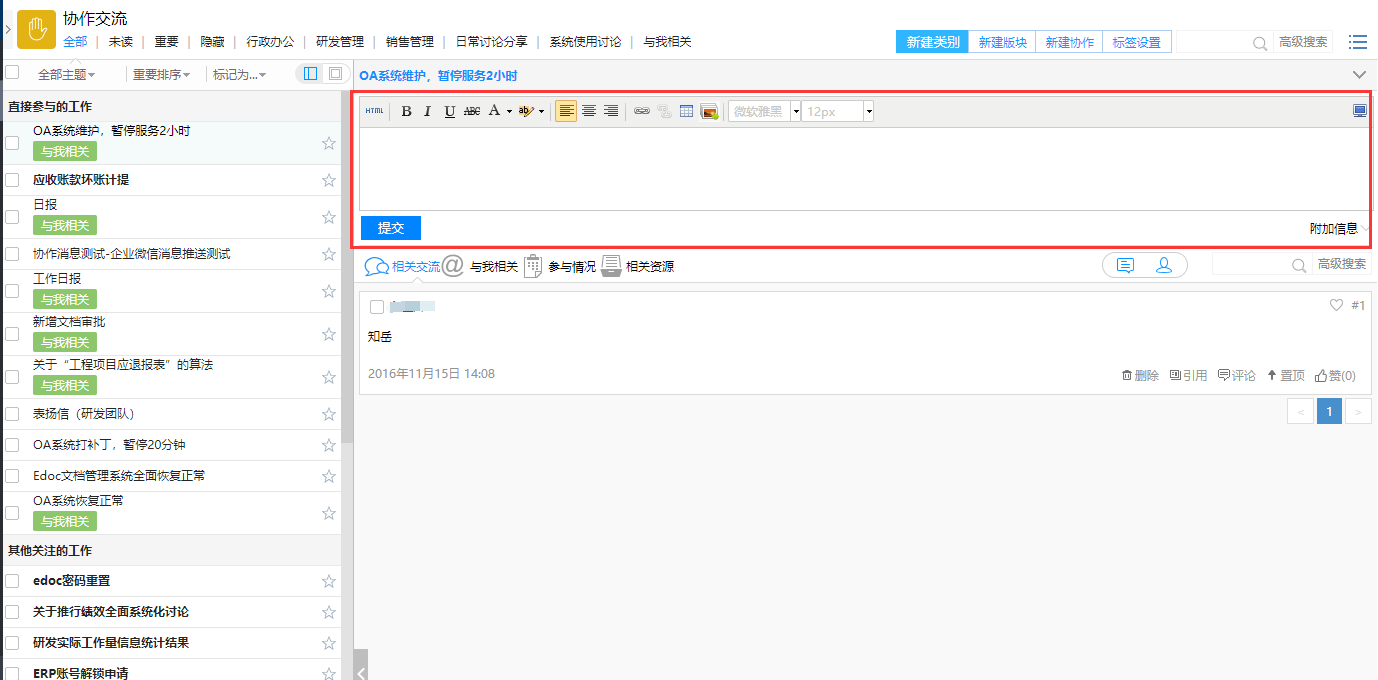Screen dimensions: 1378x680
Task: Click the insert image icon
Action: click(x=709, y=111)
